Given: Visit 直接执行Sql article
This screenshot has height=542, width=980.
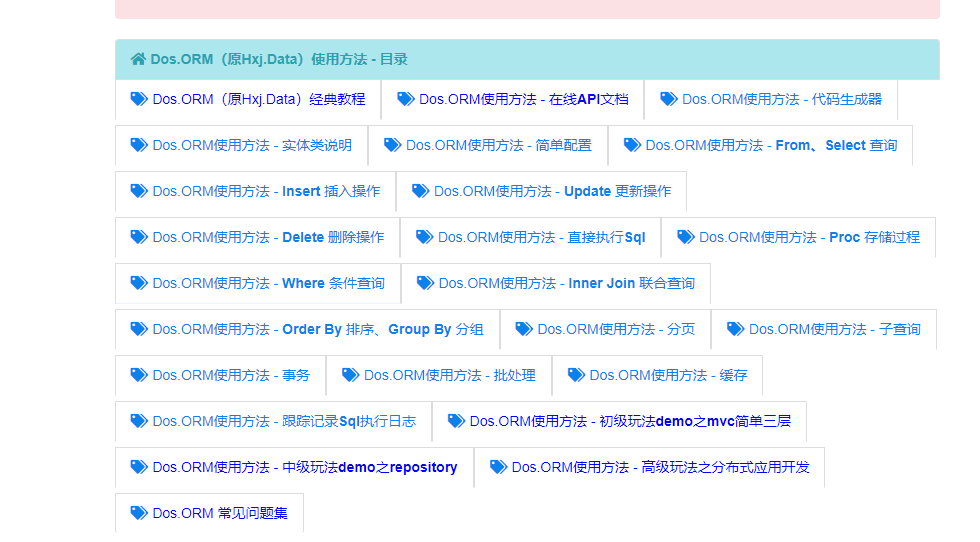Looking at the screenshot, I should (541, 237).
